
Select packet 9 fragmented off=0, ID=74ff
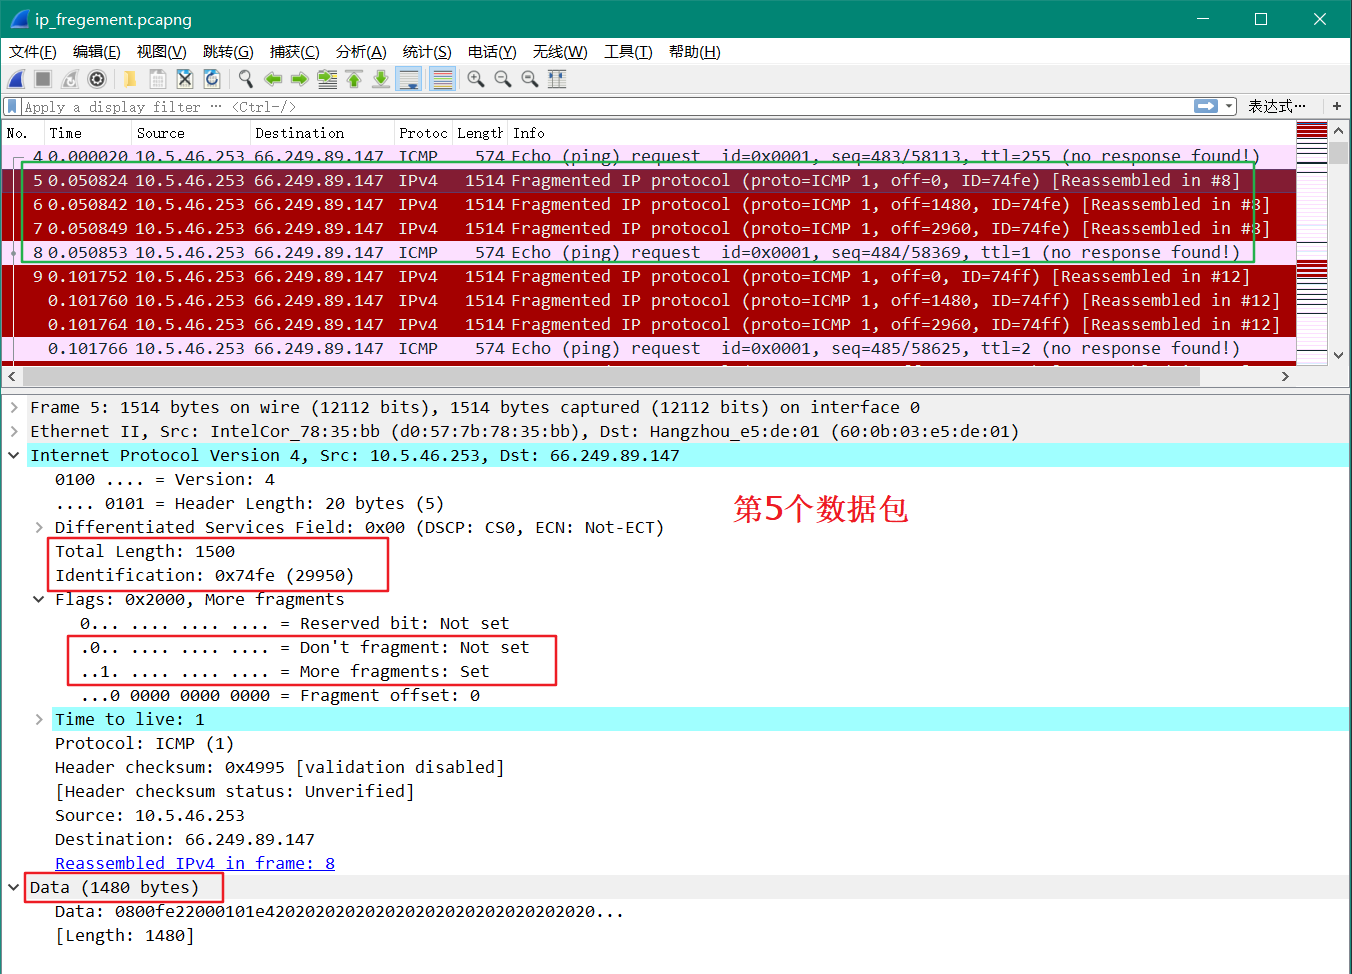pos(649,277)
